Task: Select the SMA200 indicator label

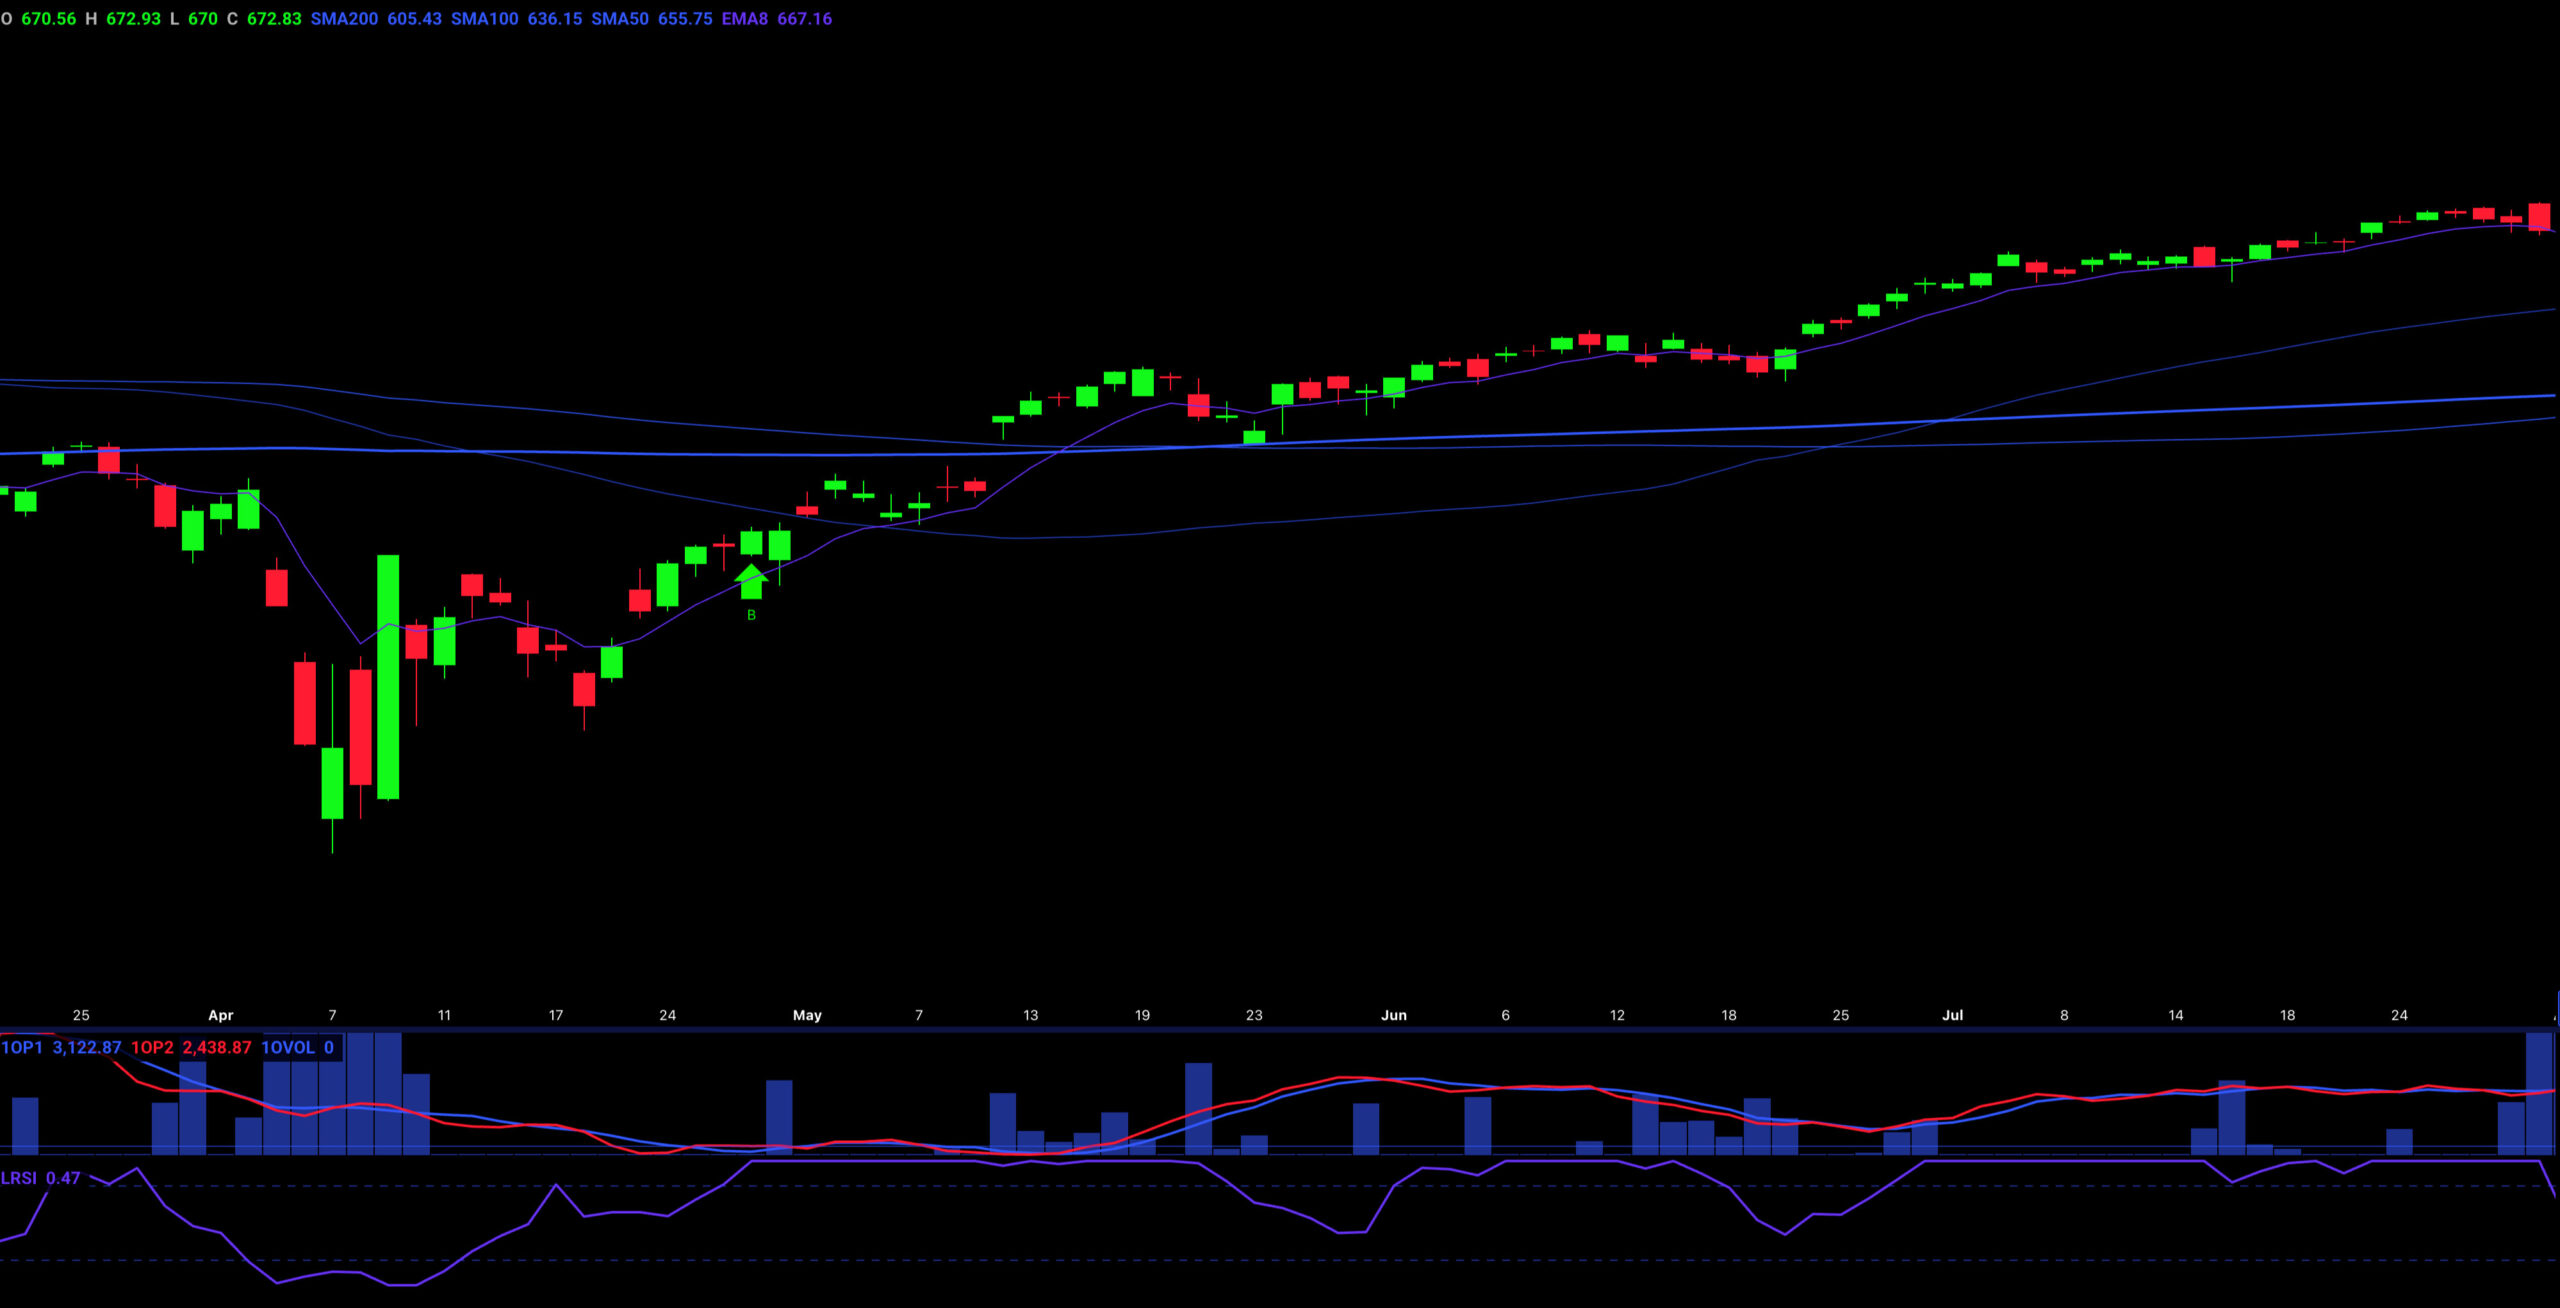Action: click(344, 19)
